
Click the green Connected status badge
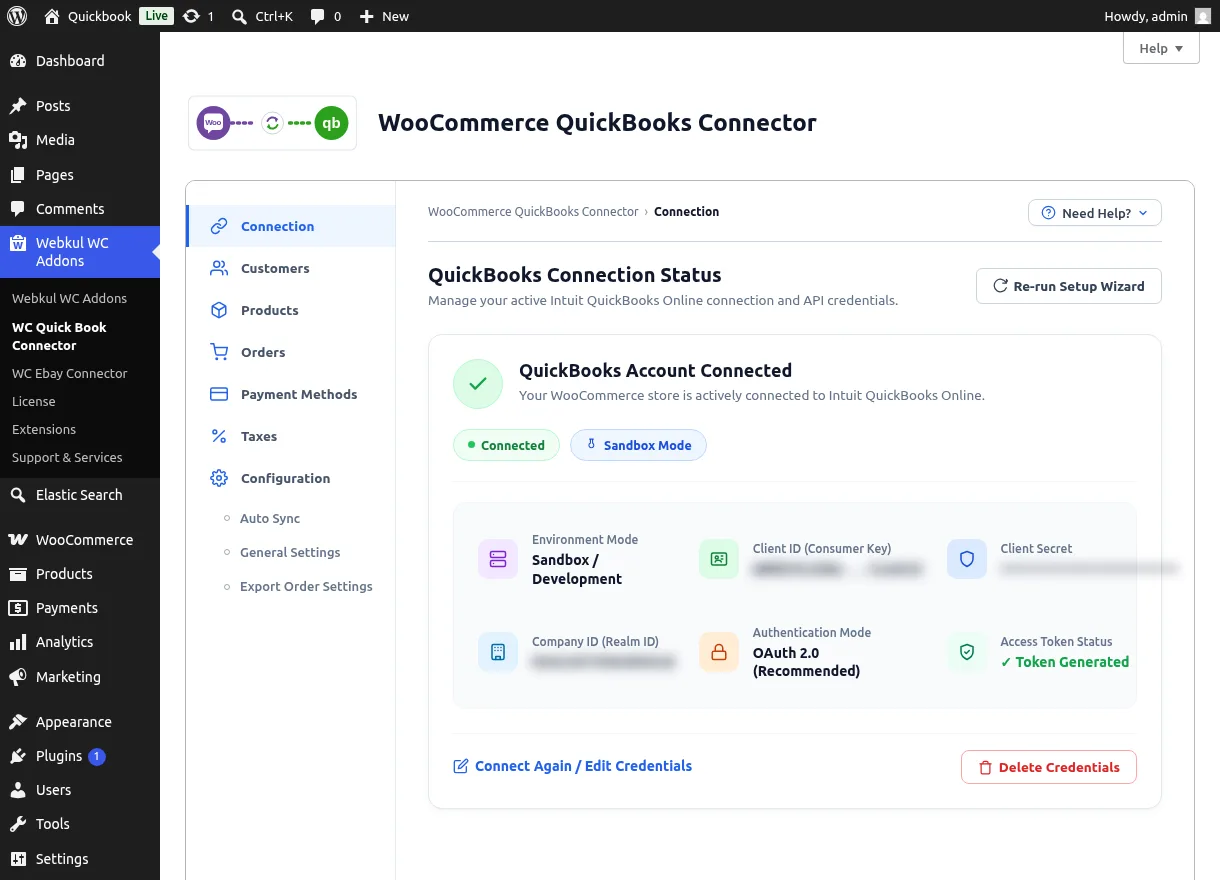[506, 445]
